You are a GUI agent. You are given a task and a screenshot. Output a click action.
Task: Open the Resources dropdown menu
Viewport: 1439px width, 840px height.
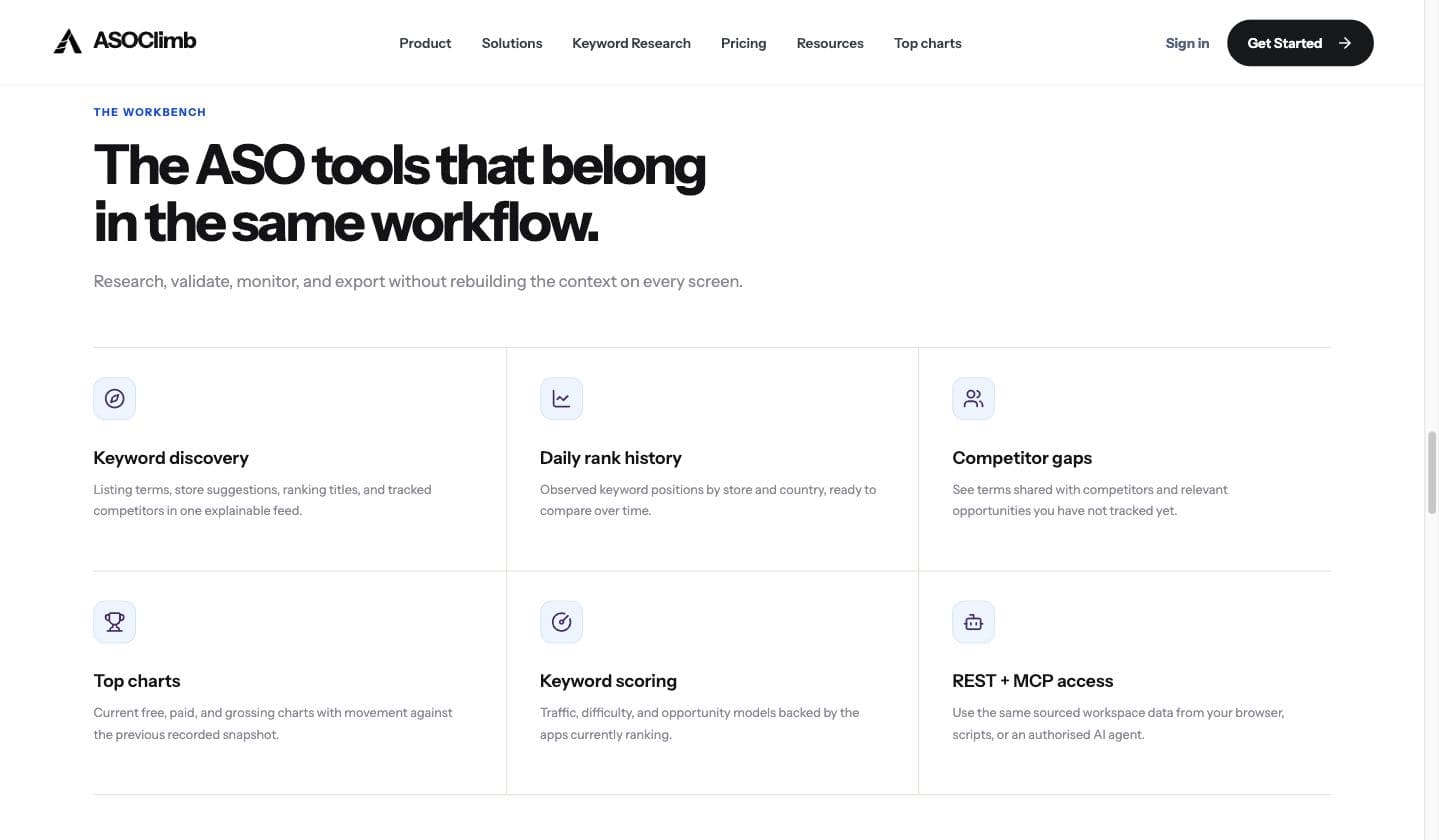pyautogui.click(x=830, y=43)
